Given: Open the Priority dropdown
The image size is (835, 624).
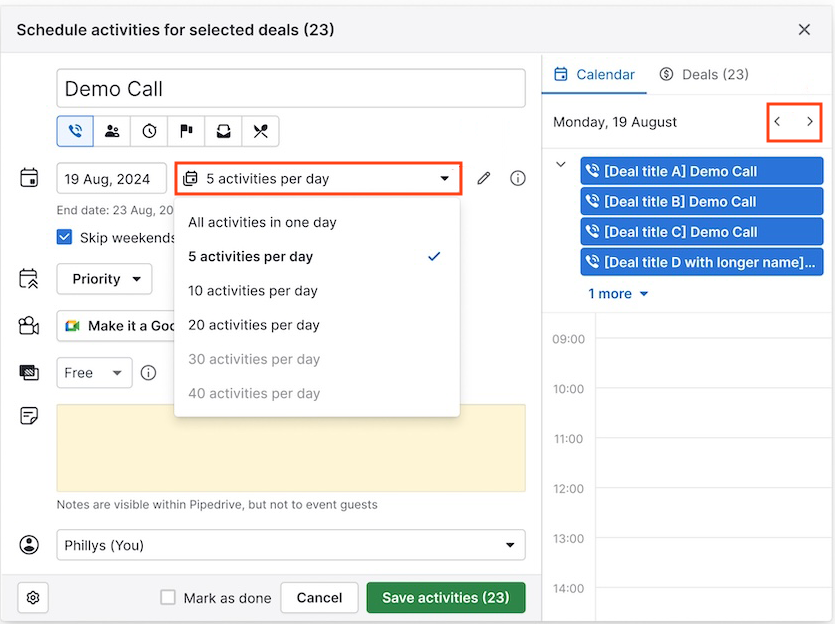Looking at the screenshot, I should 104,279.
